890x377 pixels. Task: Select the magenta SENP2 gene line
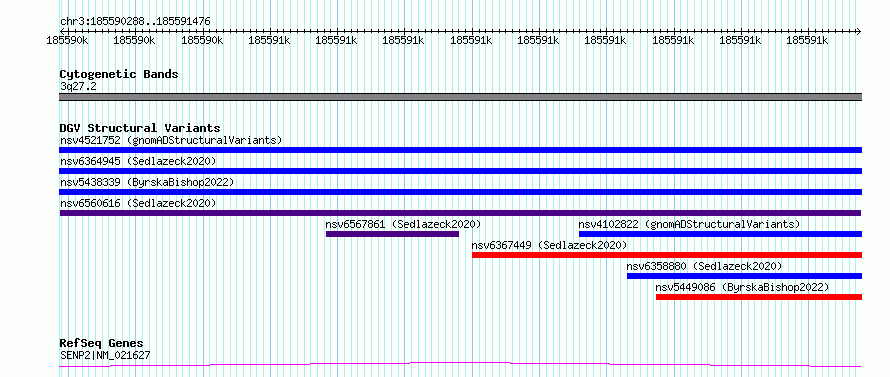pos(460,364)
